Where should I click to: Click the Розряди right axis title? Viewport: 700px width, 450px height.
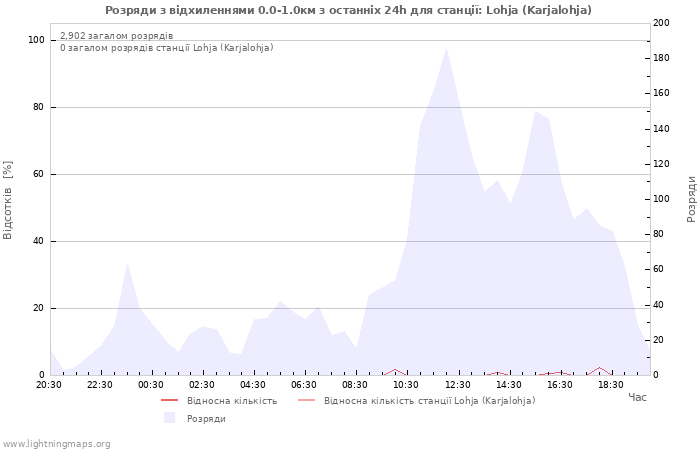[x=691, y=199]
